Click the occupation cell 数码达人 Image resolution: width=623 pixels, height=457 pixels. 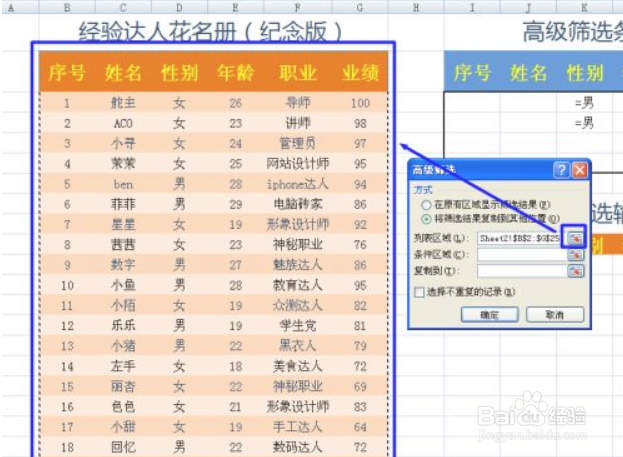click(x=298, y=447)
